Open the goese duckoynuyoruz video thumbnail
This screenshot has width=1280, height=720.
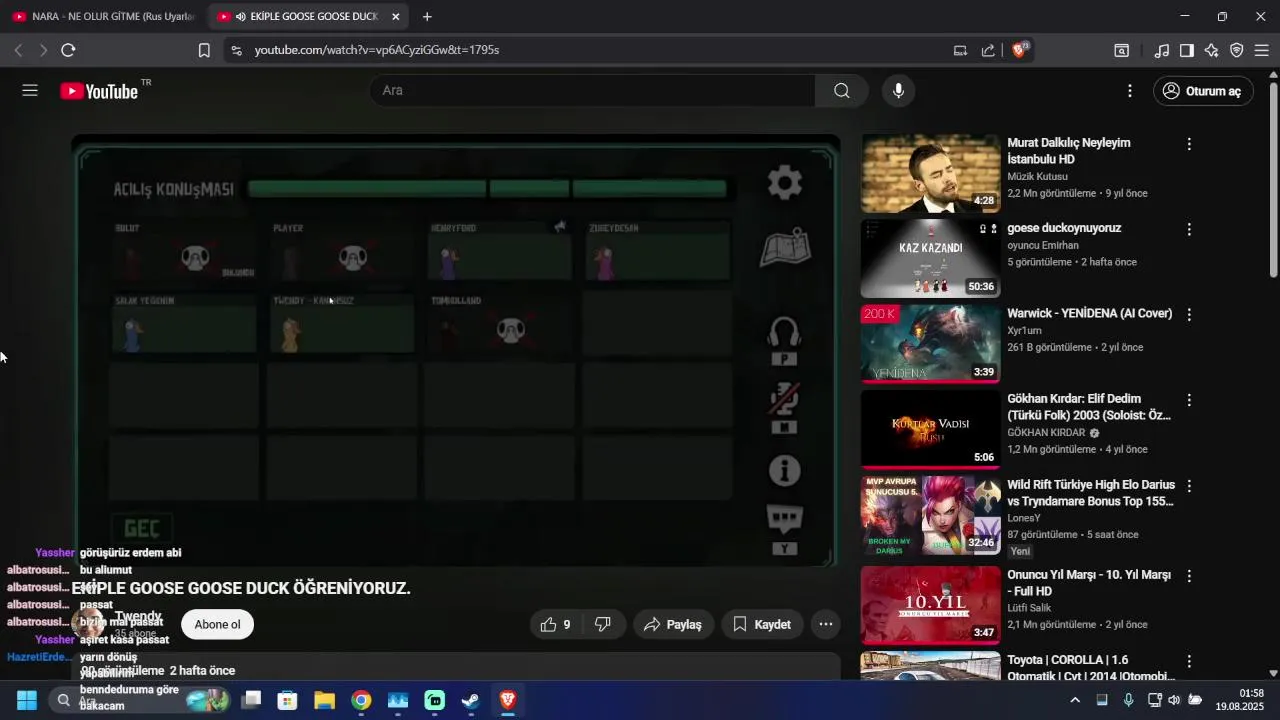click(x=930, y=259)
